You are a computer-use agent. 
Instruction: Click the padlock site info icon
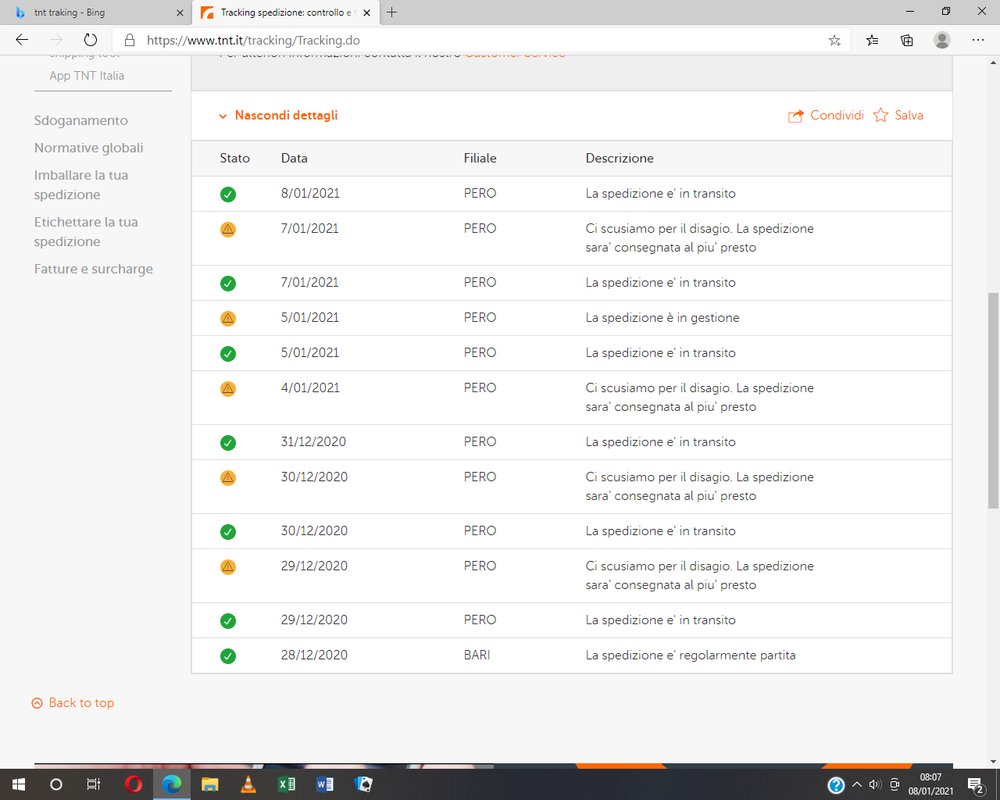(129, 40)
